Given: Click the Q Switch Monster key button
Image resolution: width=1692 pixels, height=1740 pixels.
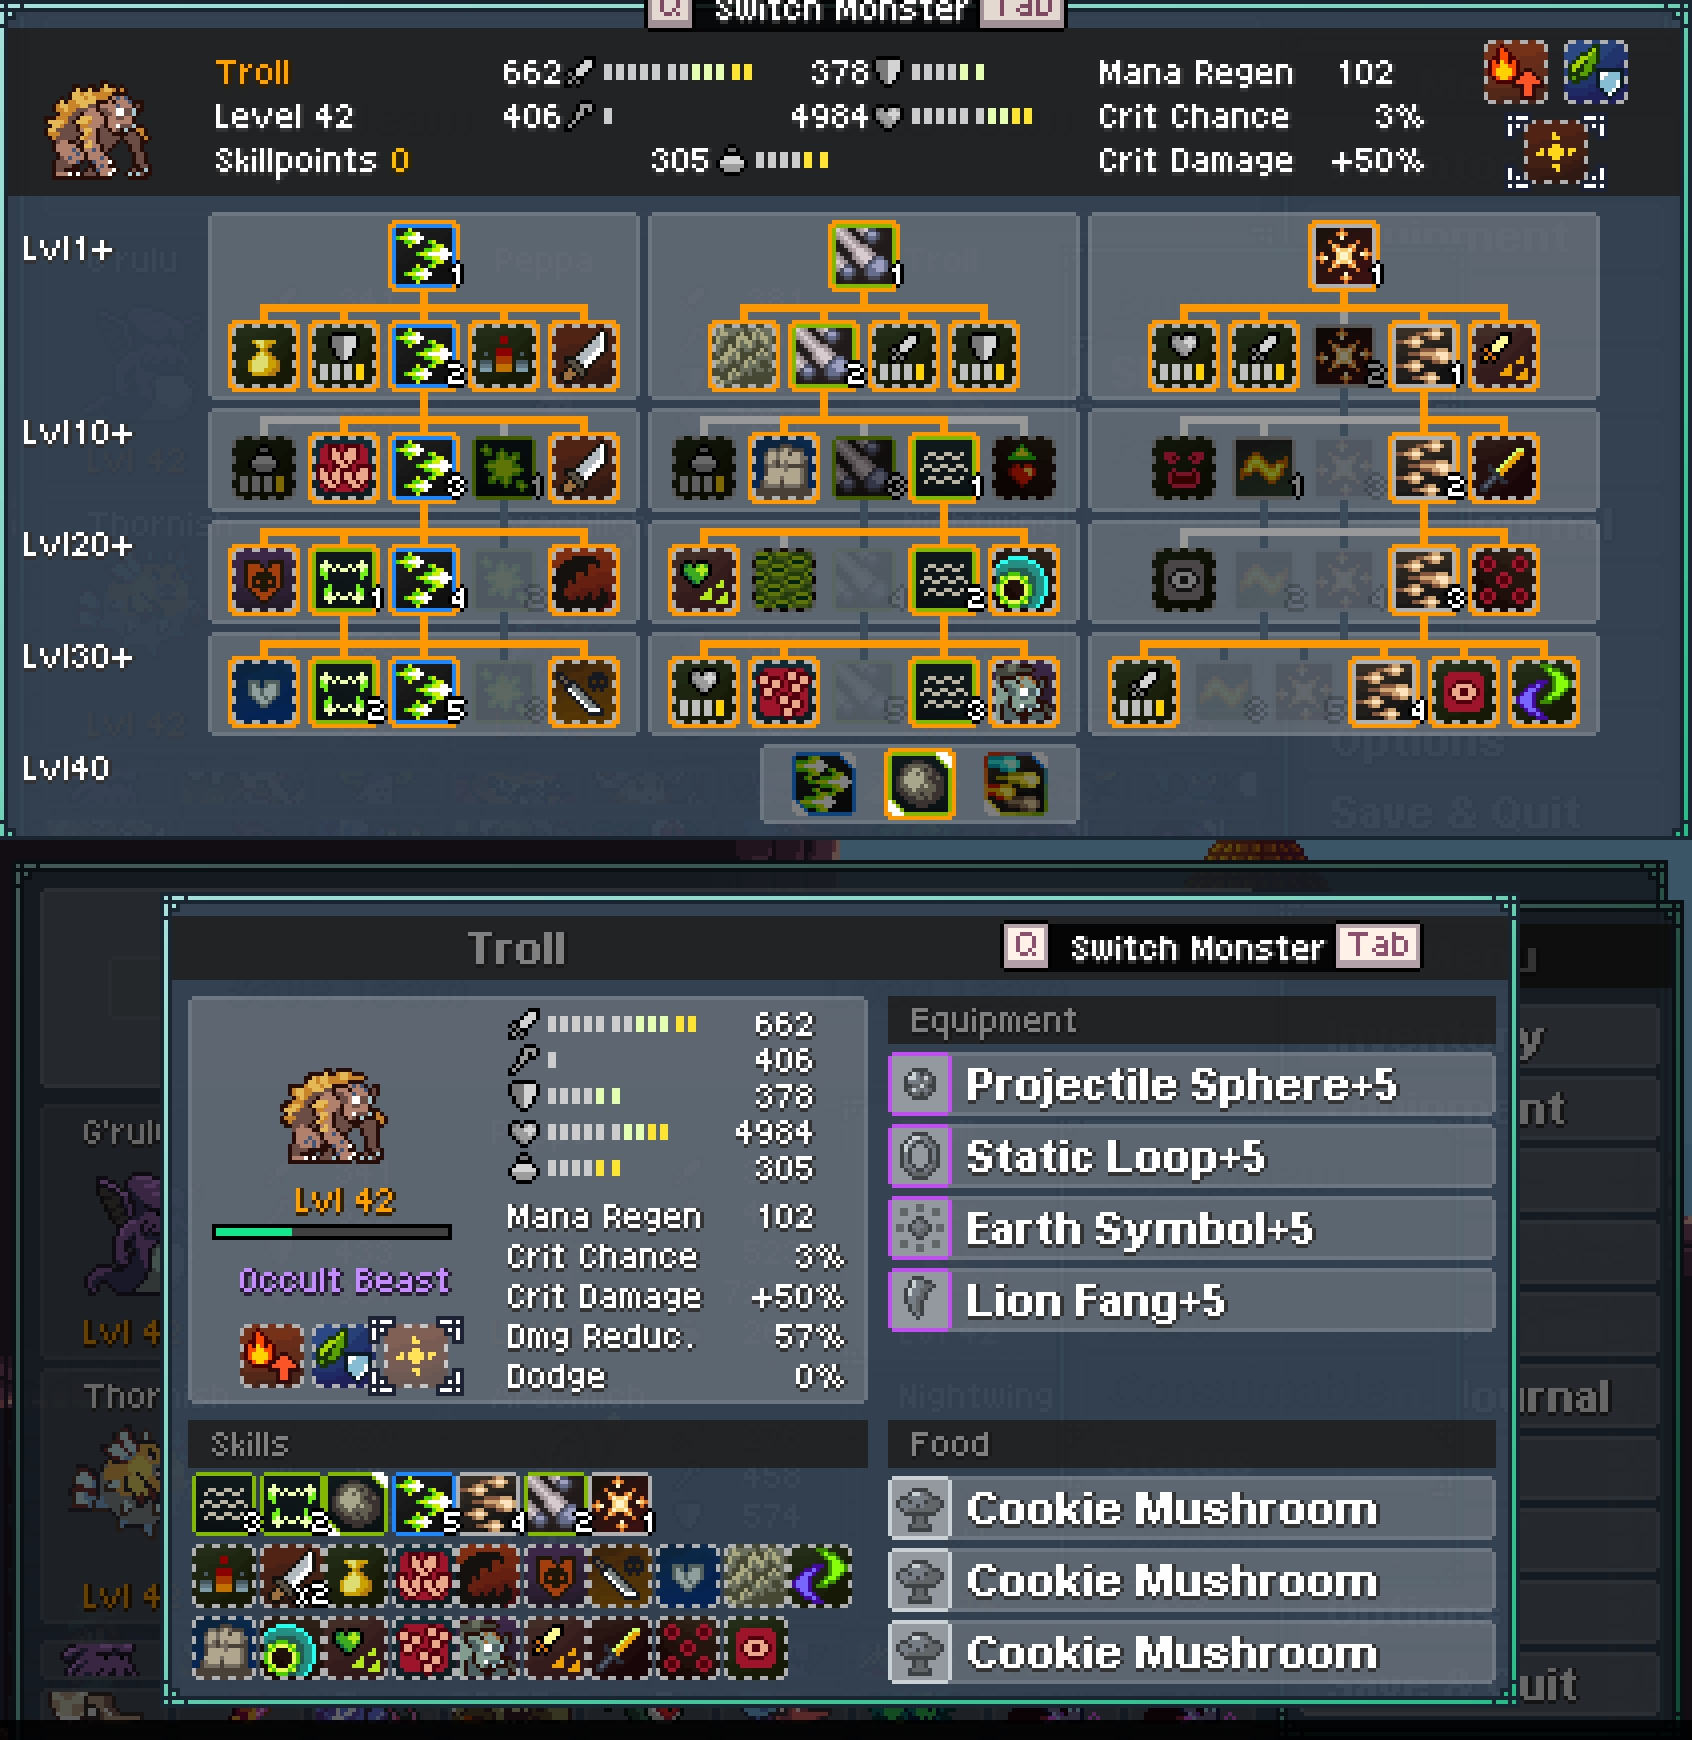Looking at the screenshot, I should point(1026,945).
